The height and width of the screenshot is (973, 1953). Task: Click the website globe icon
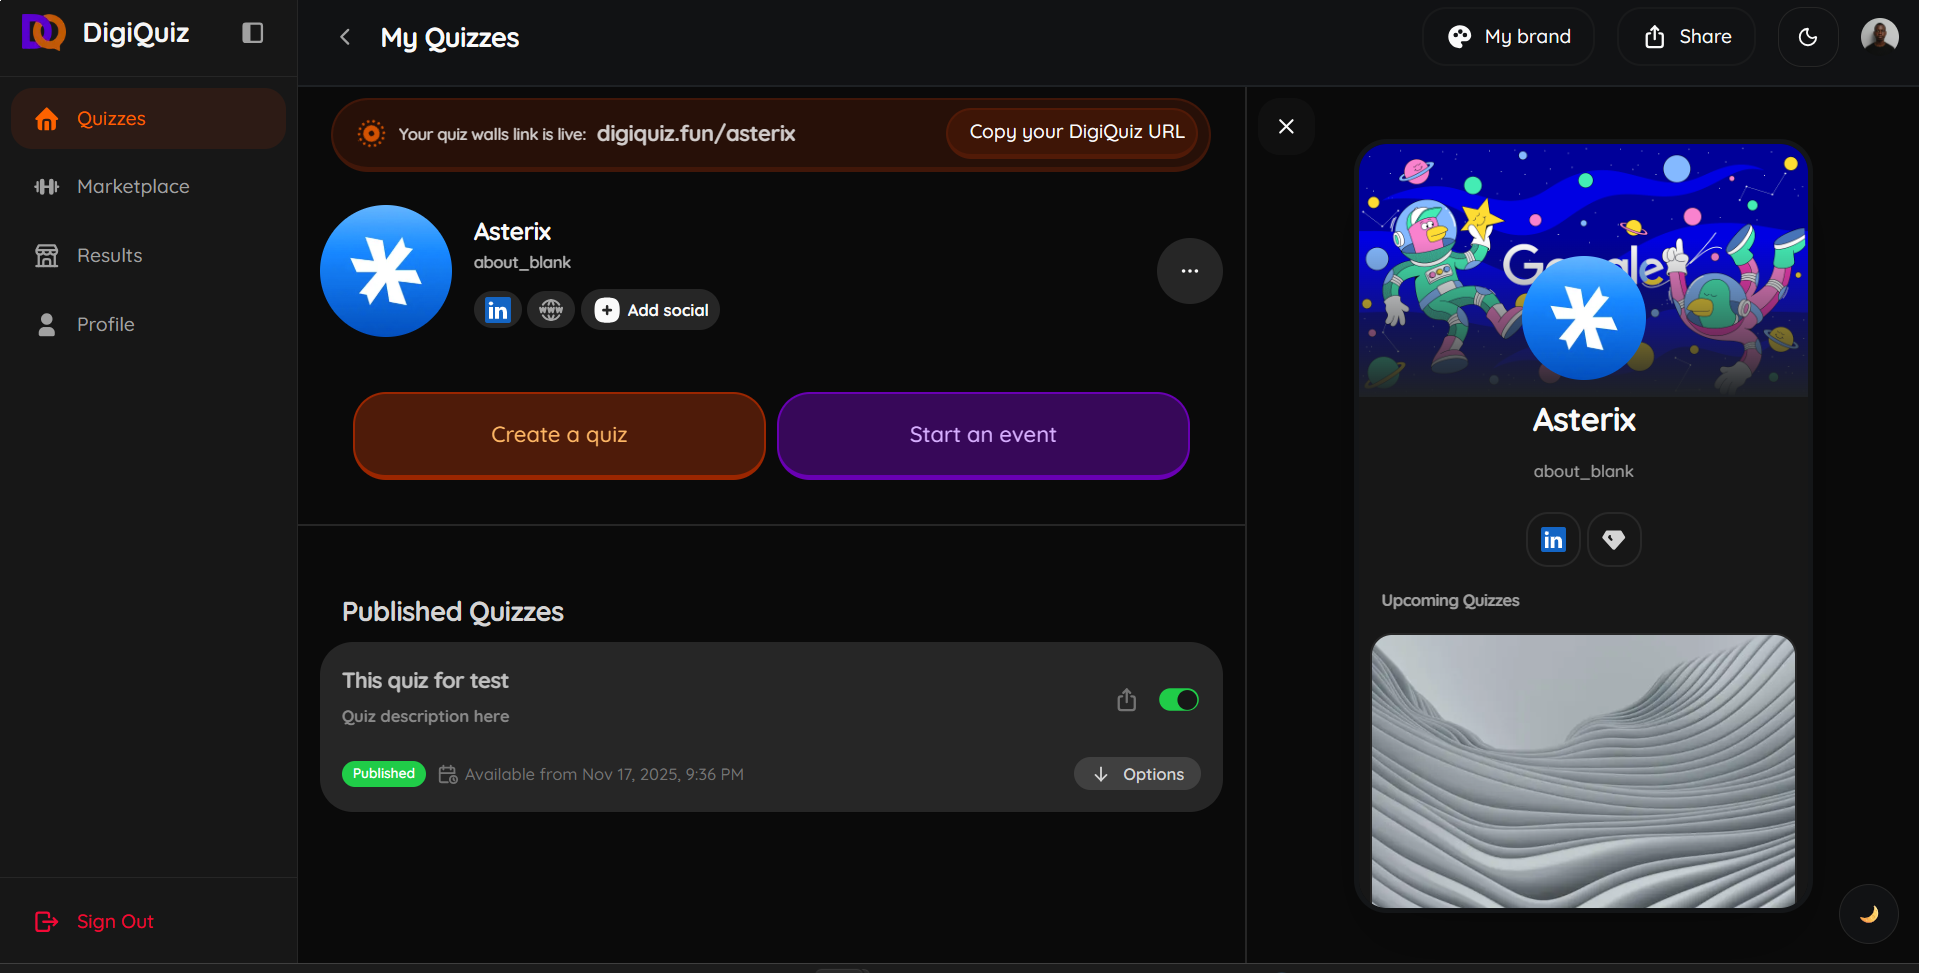pyautogui.click(x=551, y=310)
